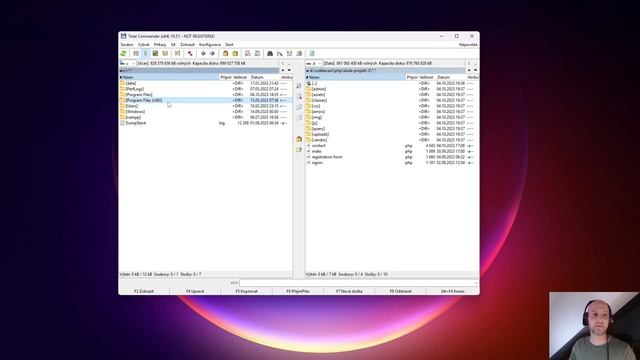Open the Konfigurace menu
640x360 pixels.
coord(210,44)
